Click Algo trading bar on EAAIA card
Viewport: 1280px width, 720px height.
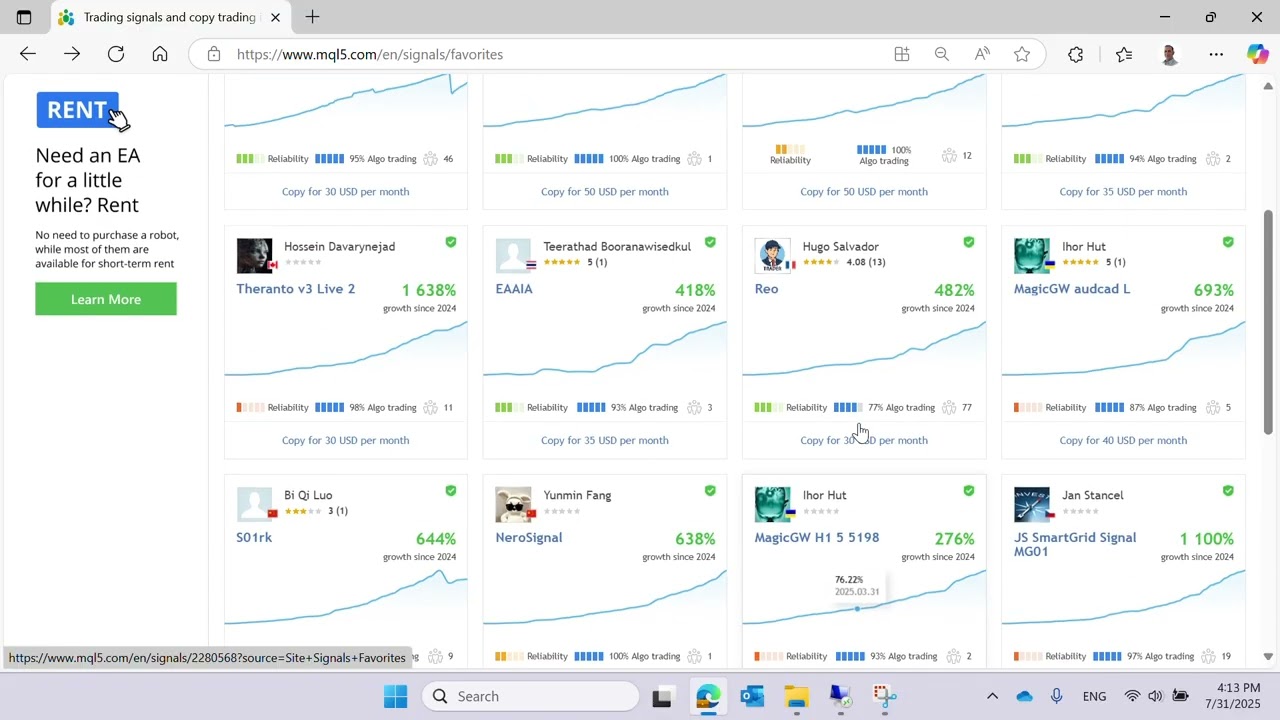click(x=591, y=407)
